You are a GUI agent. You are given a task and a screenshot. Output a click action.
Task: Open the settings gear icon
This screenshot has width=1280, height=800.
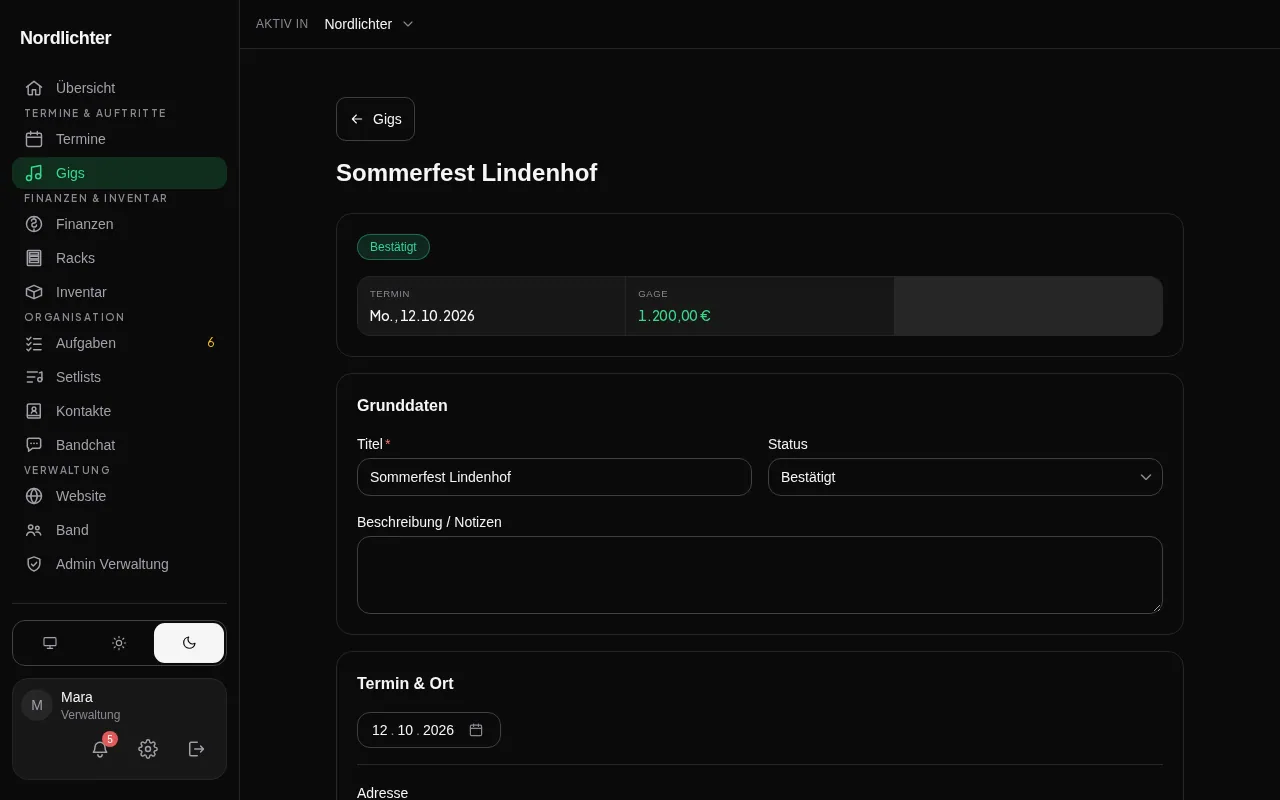[148, 749]
